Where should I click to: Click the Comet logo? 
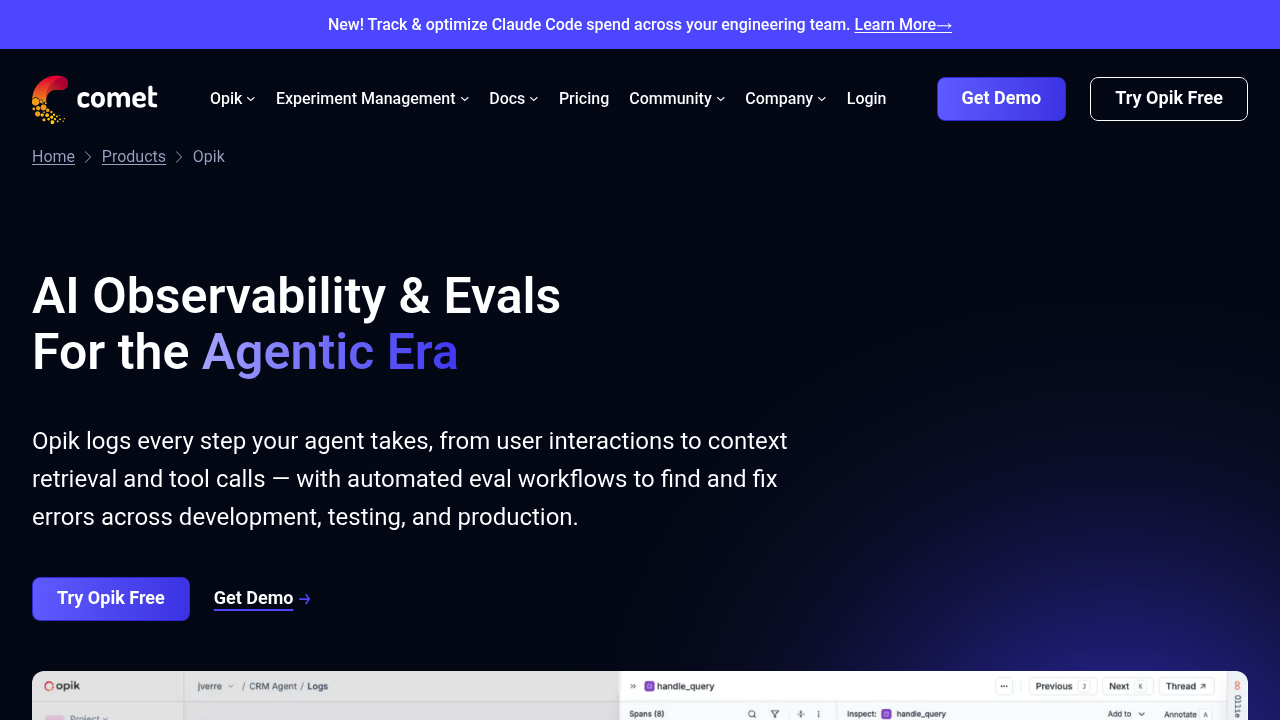95,99
